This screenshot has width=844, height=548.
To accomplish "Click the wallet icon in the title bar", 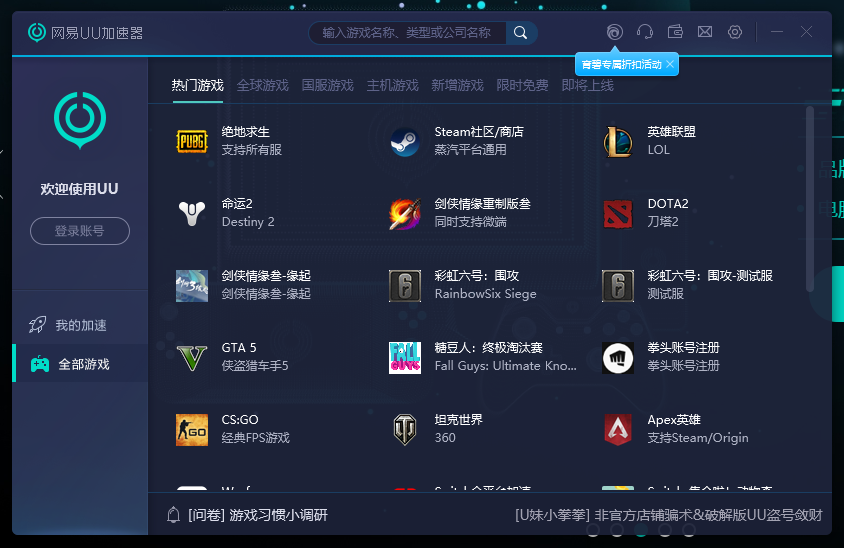I will click(675, 32).
